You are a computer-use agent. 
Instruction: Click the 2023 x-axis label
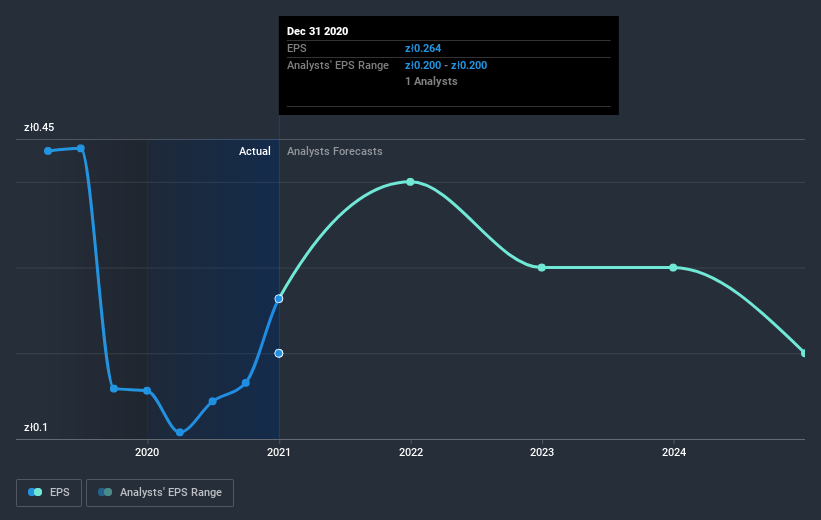(x=542, y=452)
